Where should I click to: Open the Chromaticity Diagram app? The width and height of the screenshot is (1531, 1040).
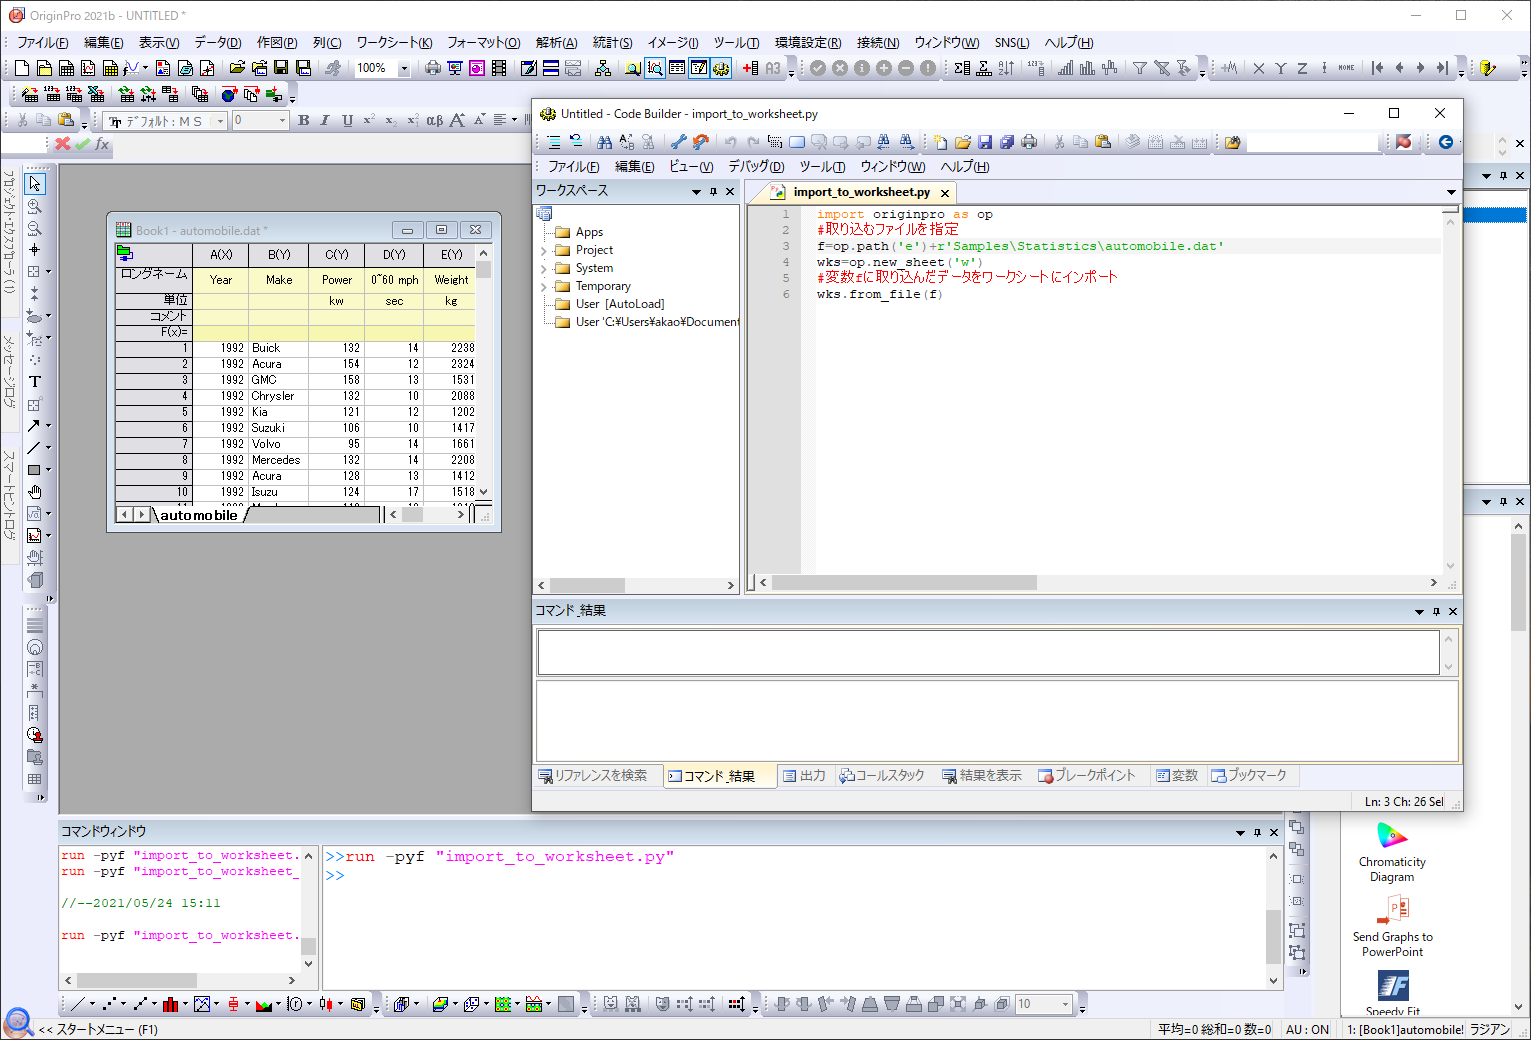coord(1392,852)
